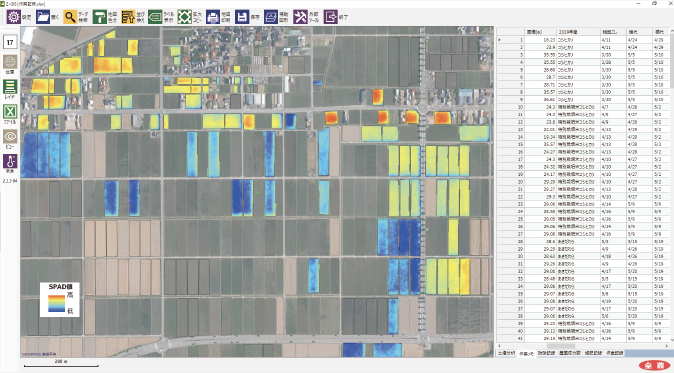The width and height of the screenshot is (674, 373).
Task: Toggle the view eye icon
Action: point(10,137)
